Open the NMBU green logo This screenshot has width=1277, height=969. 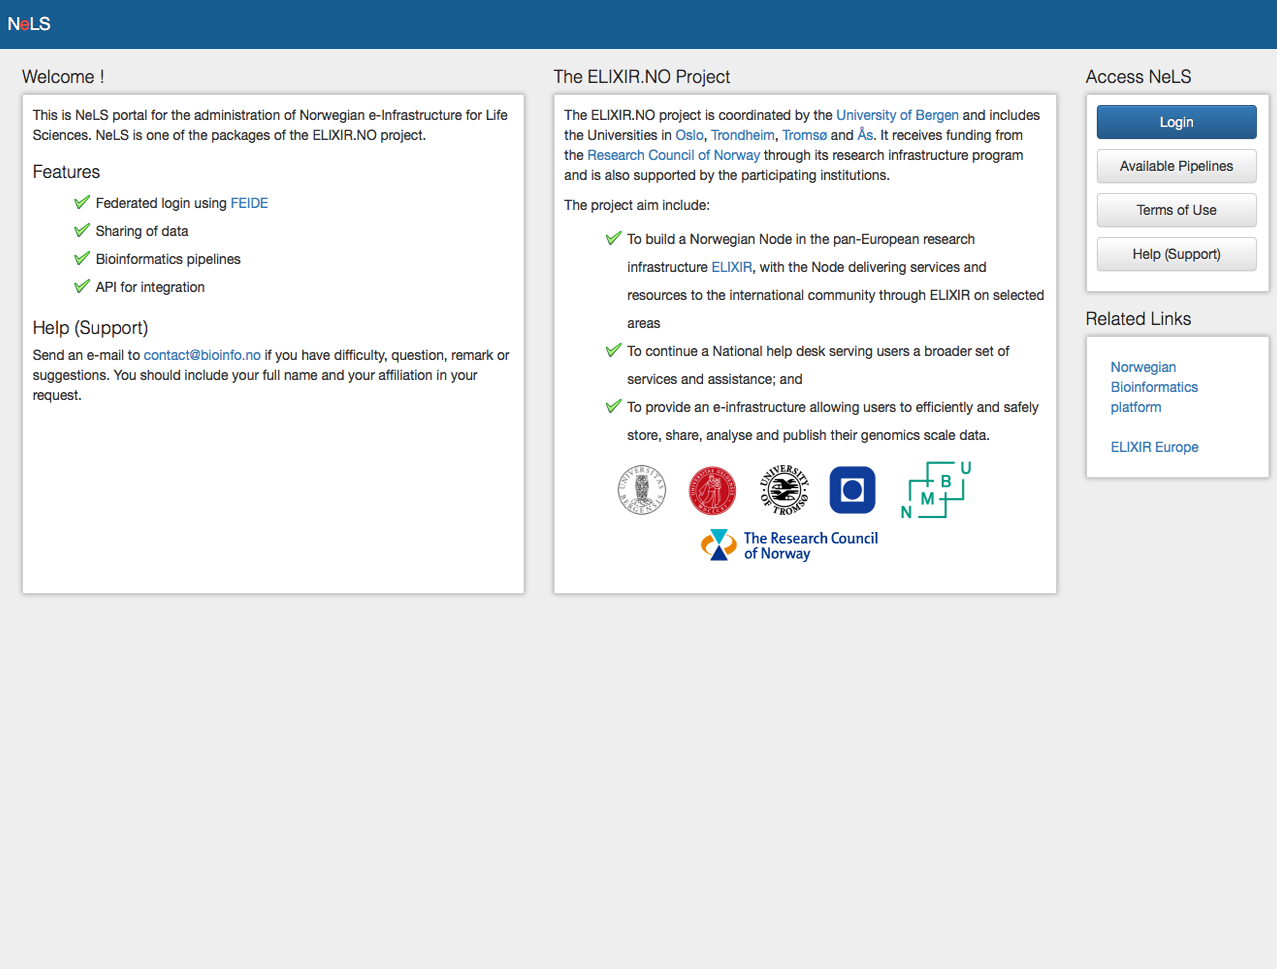[936, 490]
